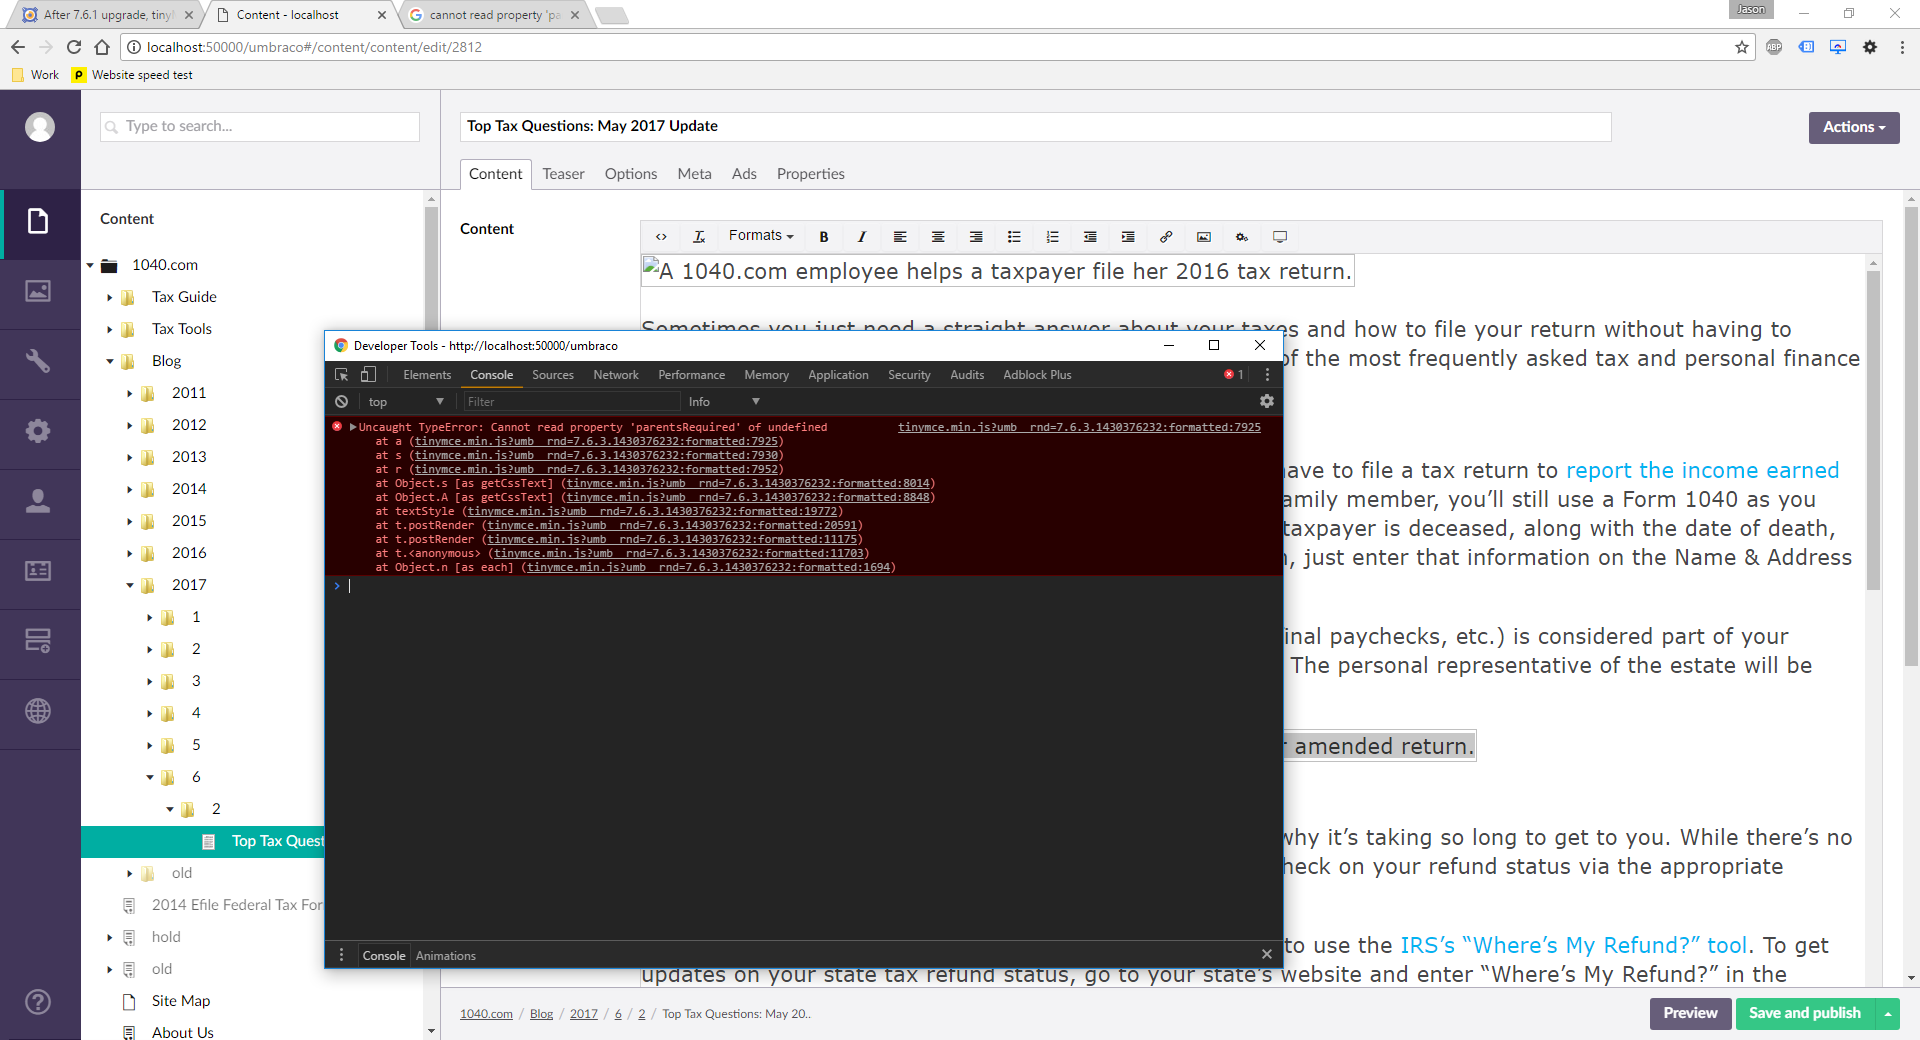Insert macro using the gears icon
Viewport: 1920px width, 1040px height.
1242,237
